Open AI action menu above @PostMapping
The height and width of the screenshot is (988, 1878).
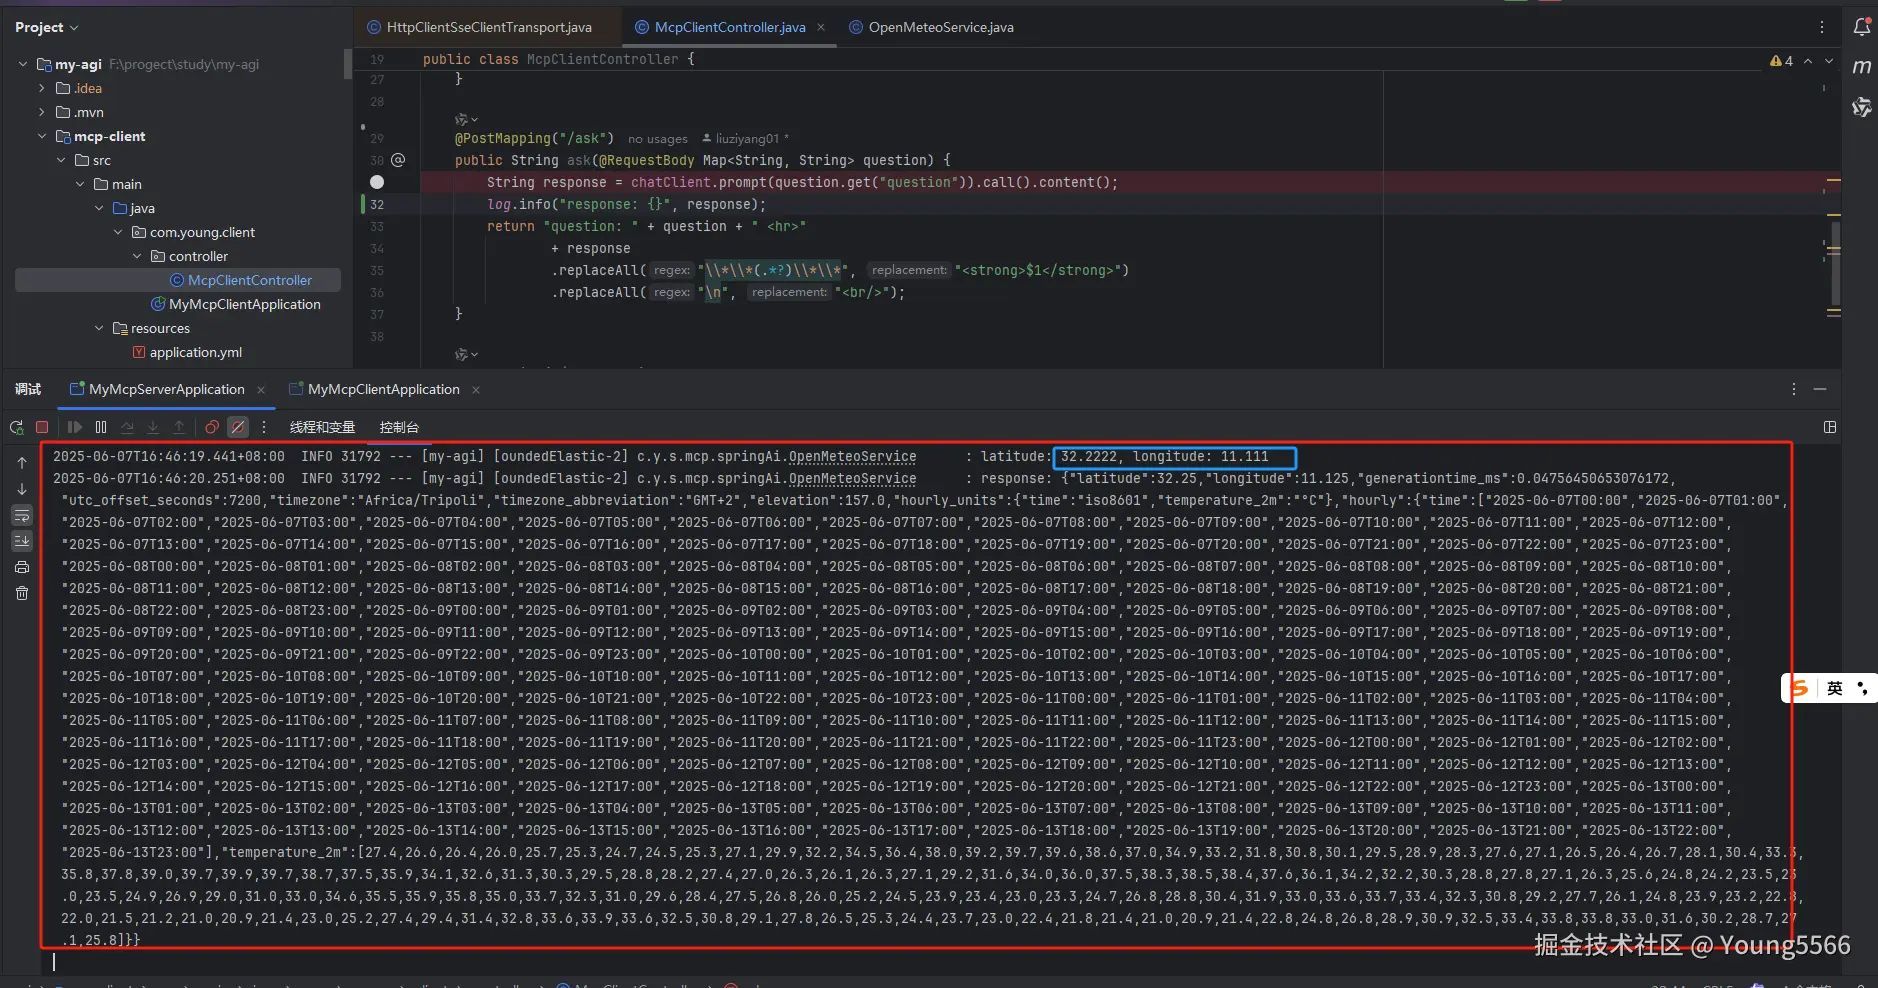(x=466, y=119)
